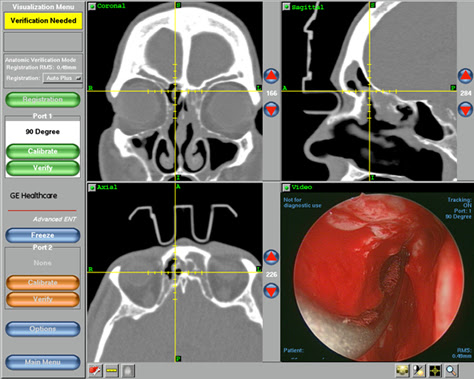Screen dimensions: 474x379
Task: Click the Not for diagnostic use text
Action: pyautogui.click(x=302, y=203)
